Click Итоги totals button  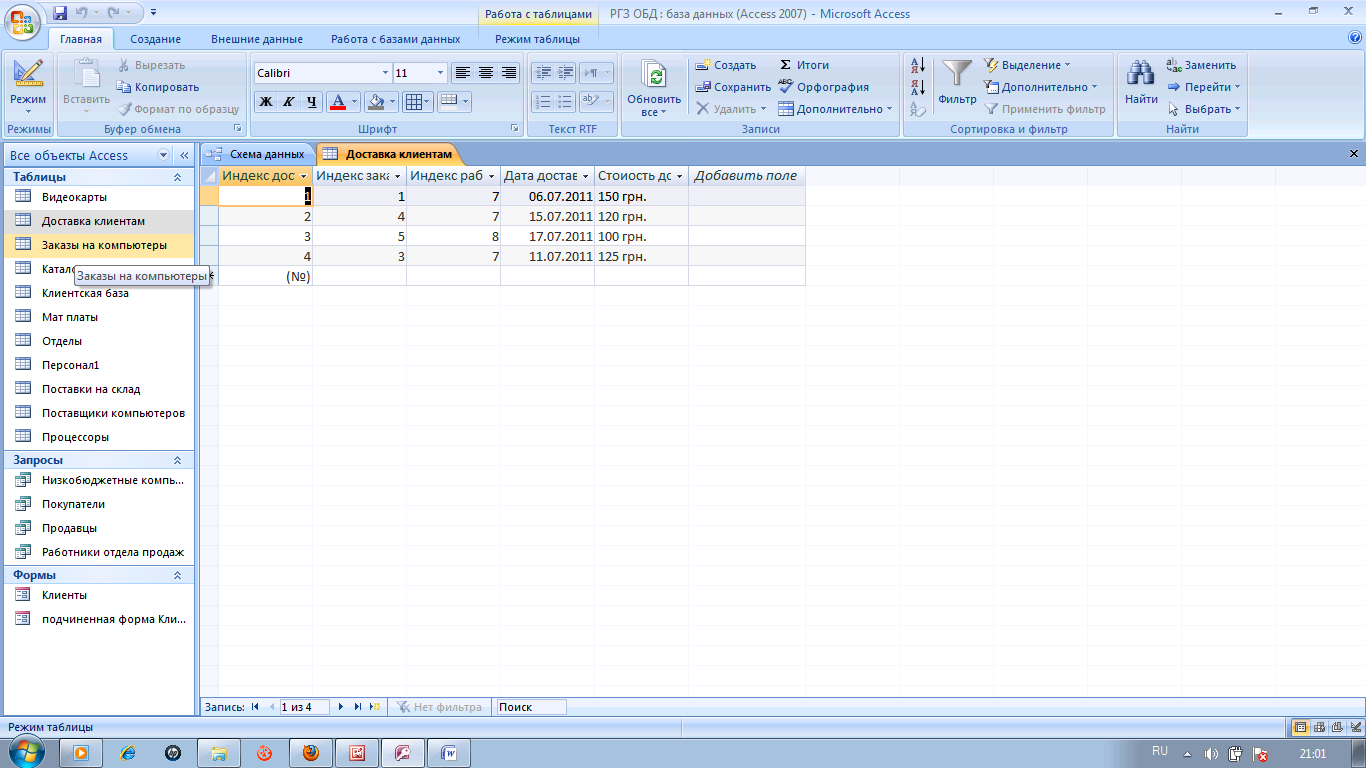[804, 65]
